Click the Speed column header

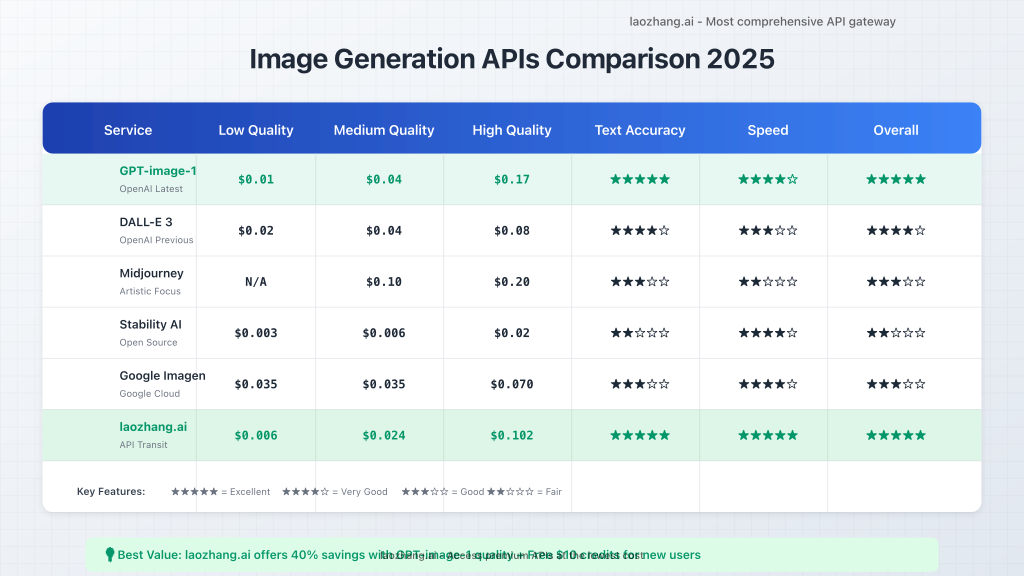click(768, 130)
